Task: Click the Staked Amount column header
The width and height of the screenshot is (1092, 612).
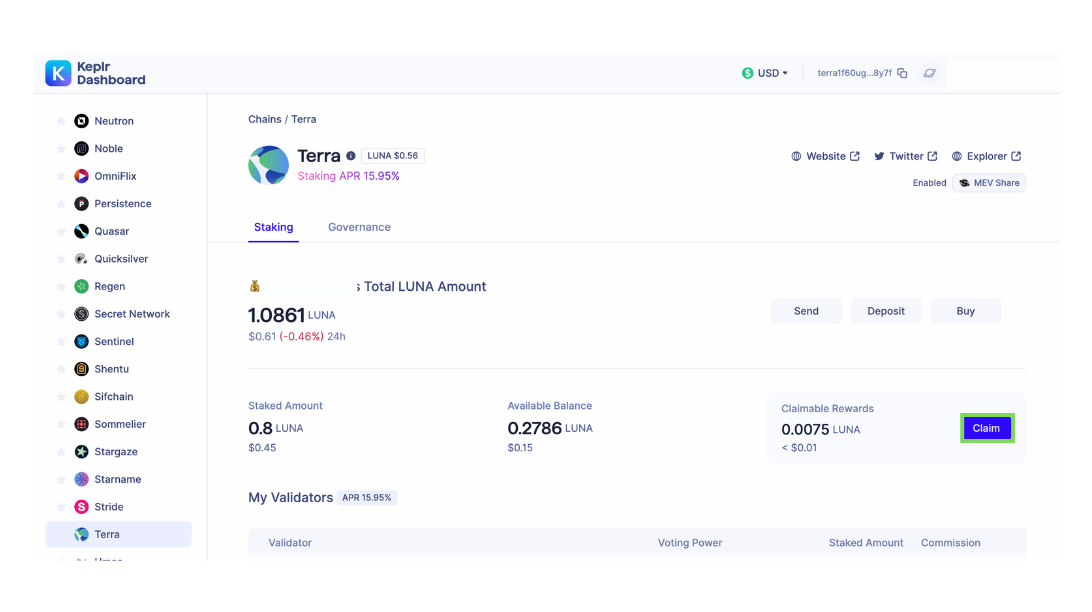Action: point(866,543)
